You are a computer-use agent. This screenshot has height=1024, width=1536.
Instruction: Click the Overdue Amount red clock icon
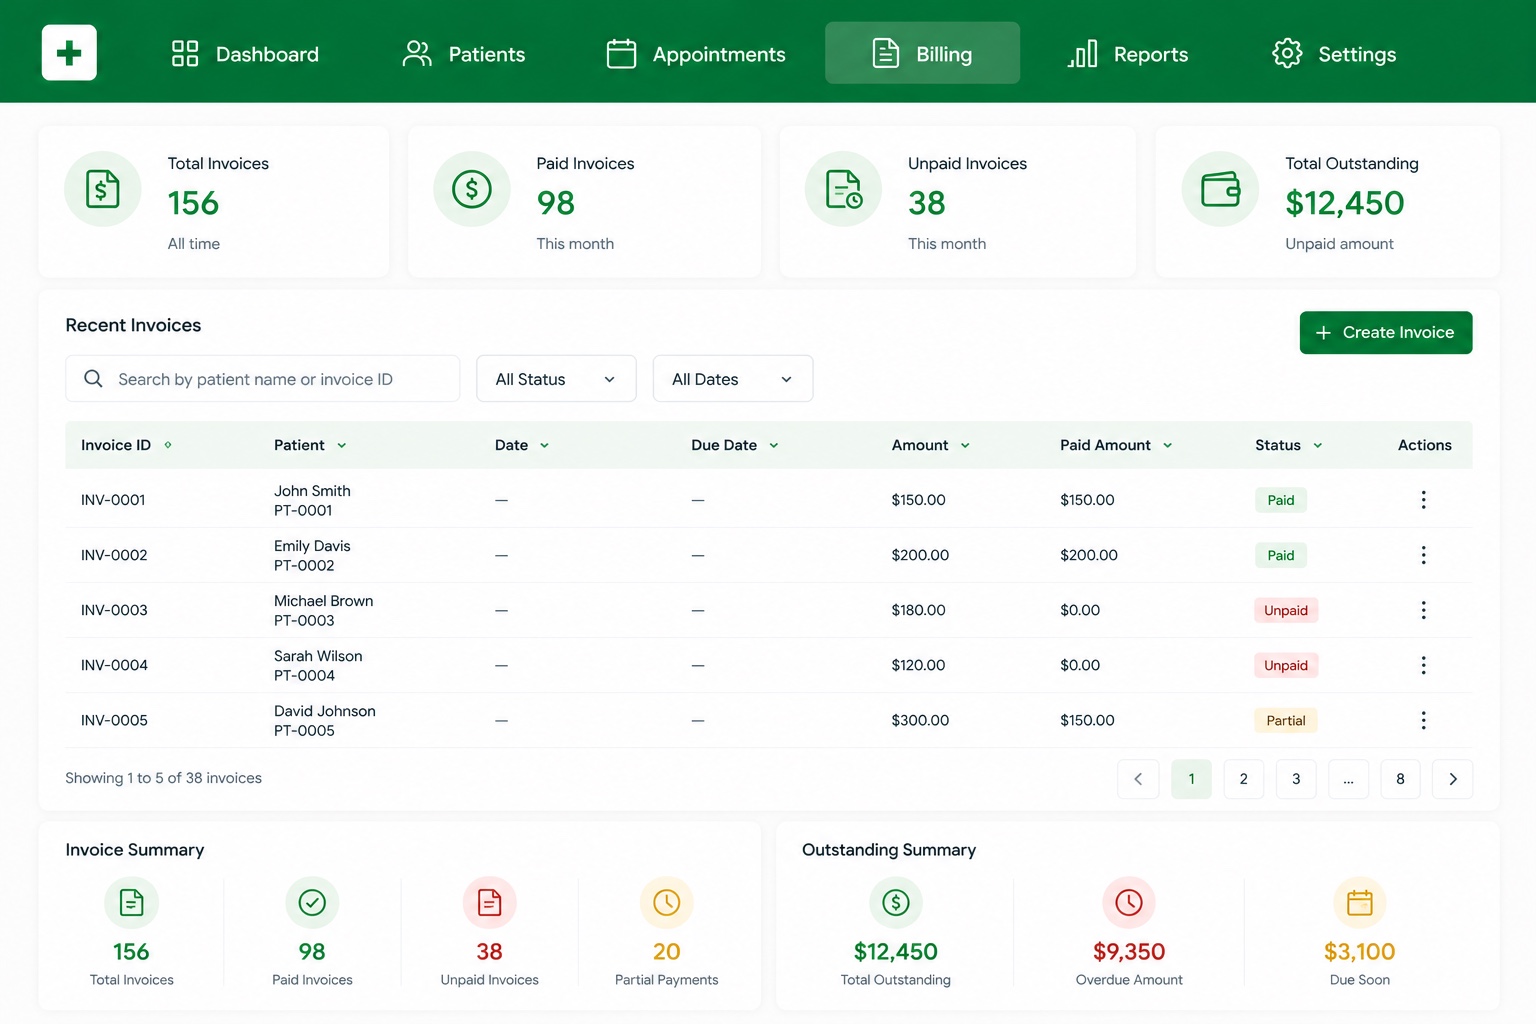coord(1129,903)
